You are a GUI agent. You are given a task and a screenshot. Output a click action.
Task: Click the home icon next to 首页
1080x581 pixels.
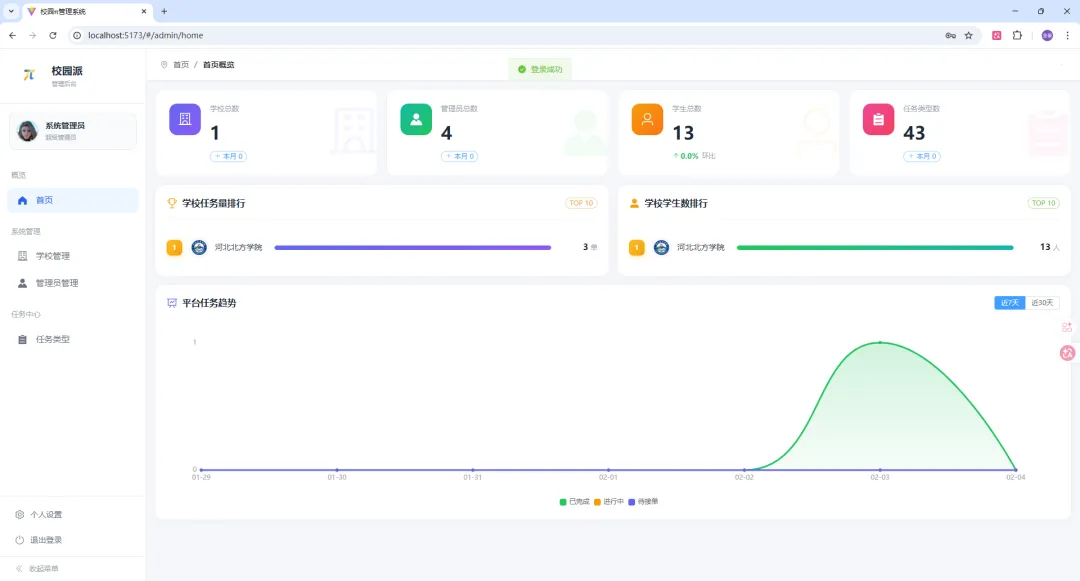click(22, 200)
